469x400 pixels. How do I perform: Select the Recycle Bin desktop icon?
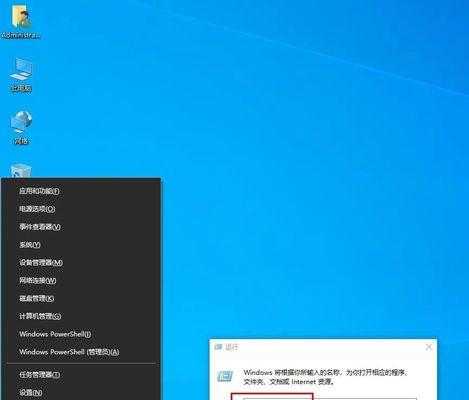(21, 171)
